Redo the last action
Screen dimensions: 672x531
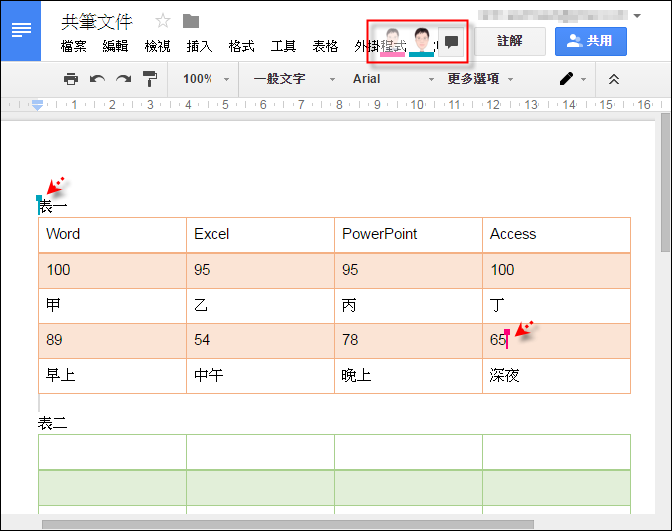[x=123, y=79]
